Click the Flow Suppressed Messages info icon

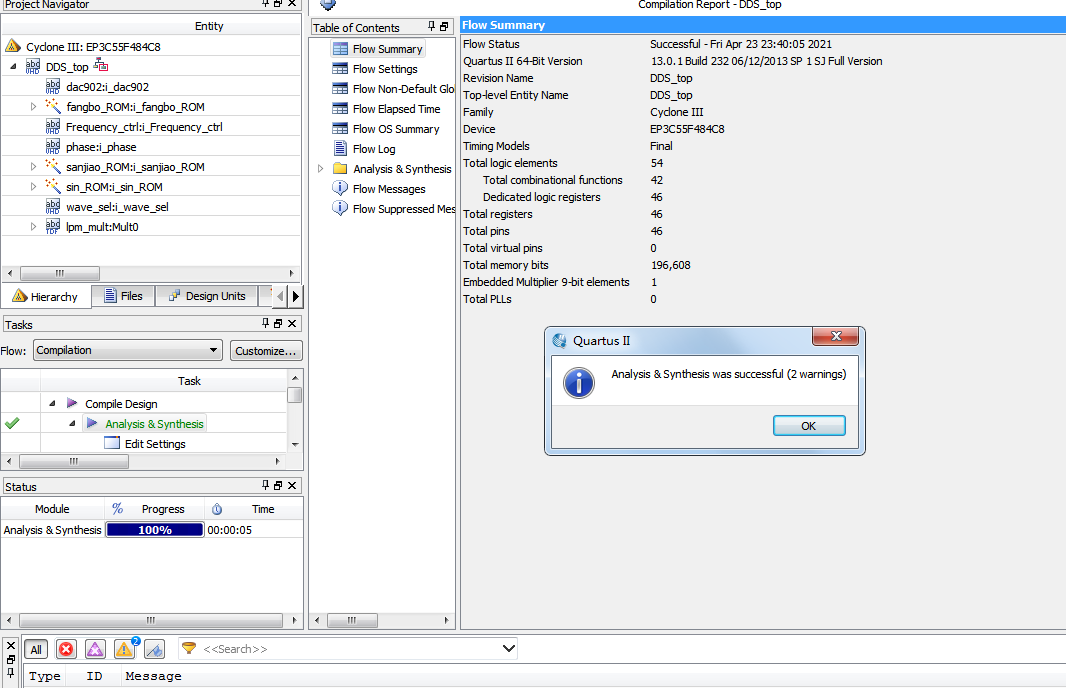pyautogui.click(x=340, y=208)
